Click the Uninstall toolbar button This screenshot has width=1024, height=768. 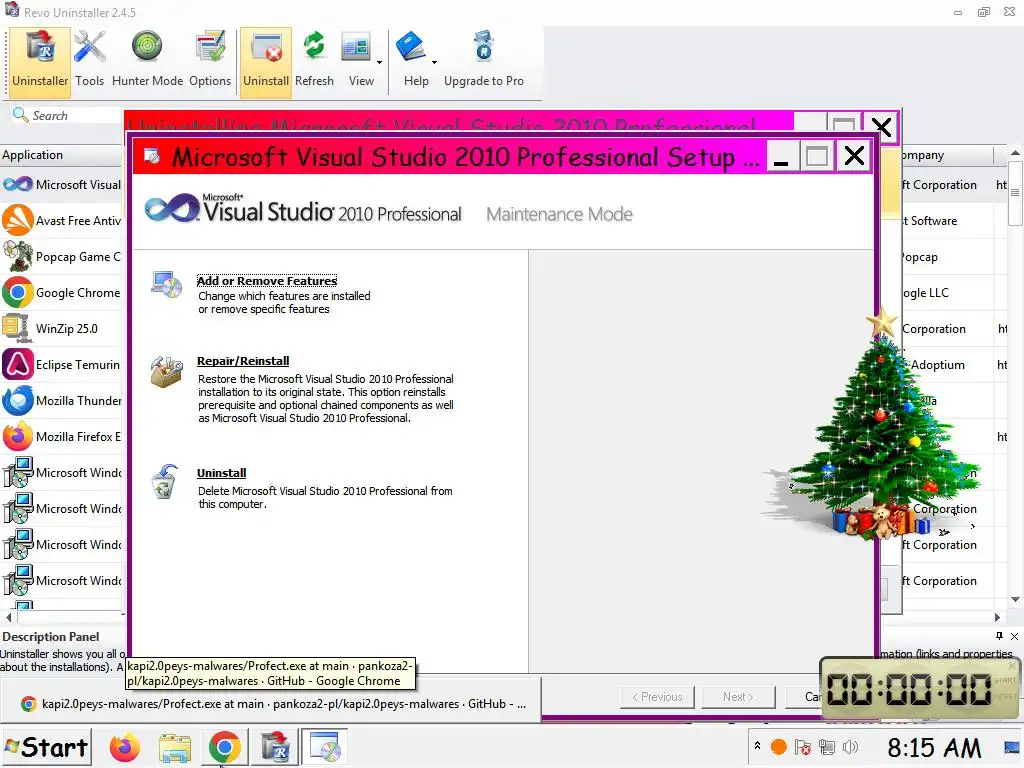click(x=266, y=60)
